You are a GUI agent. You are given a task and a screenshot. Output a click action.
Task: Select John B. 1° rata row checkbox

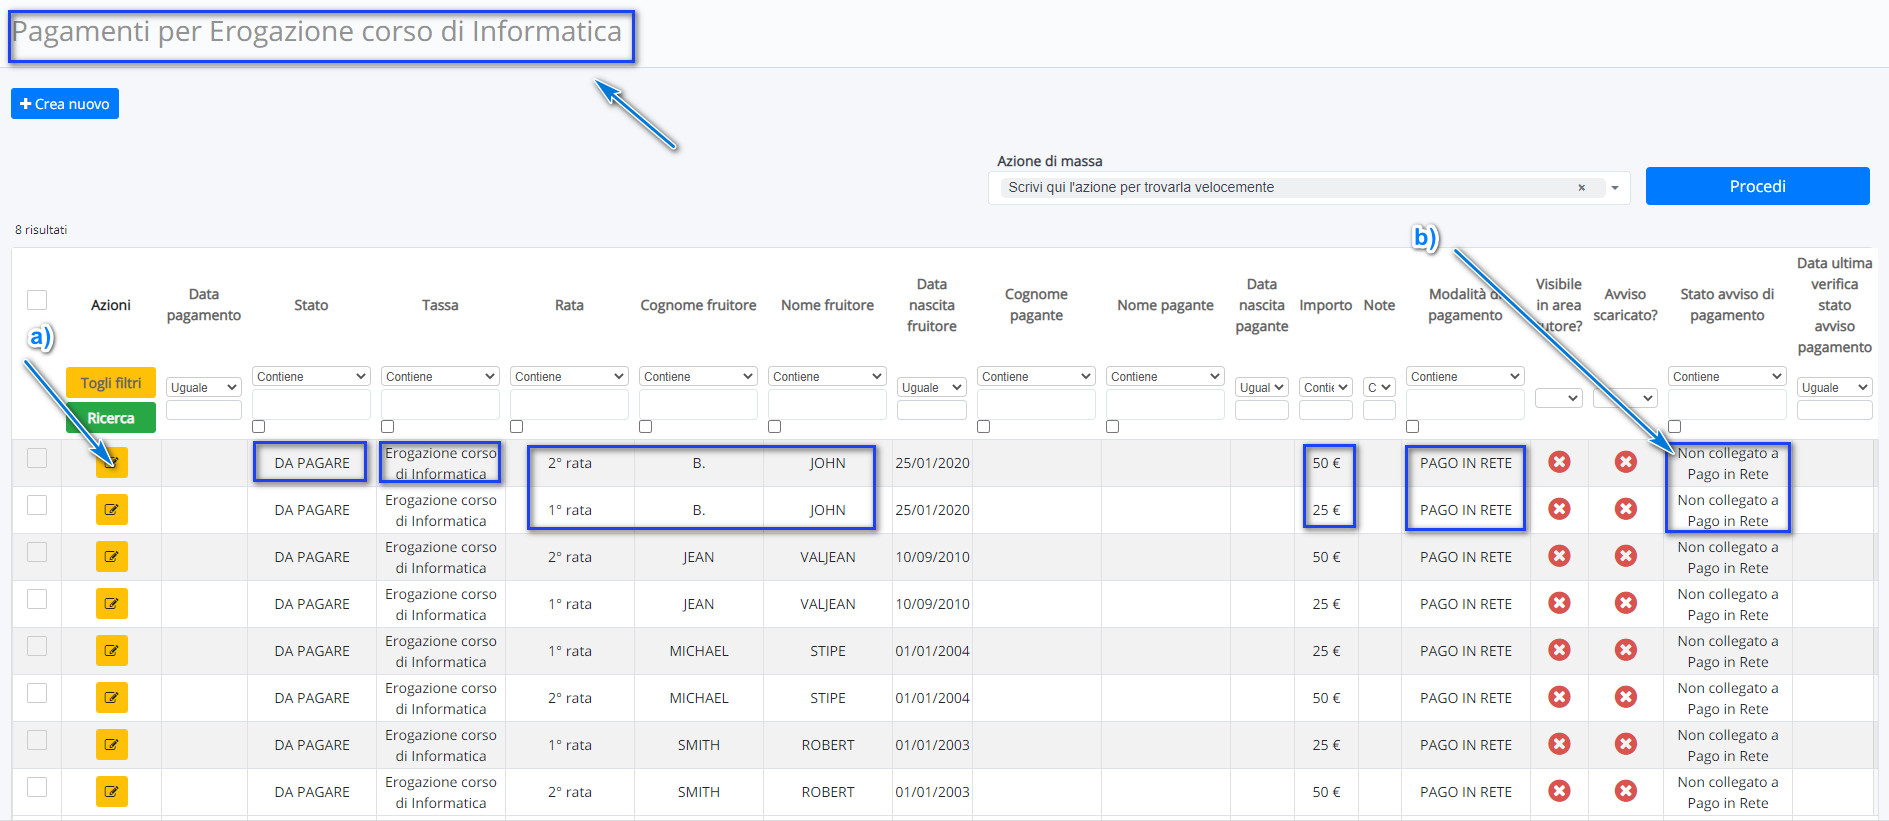pos(37,505)
